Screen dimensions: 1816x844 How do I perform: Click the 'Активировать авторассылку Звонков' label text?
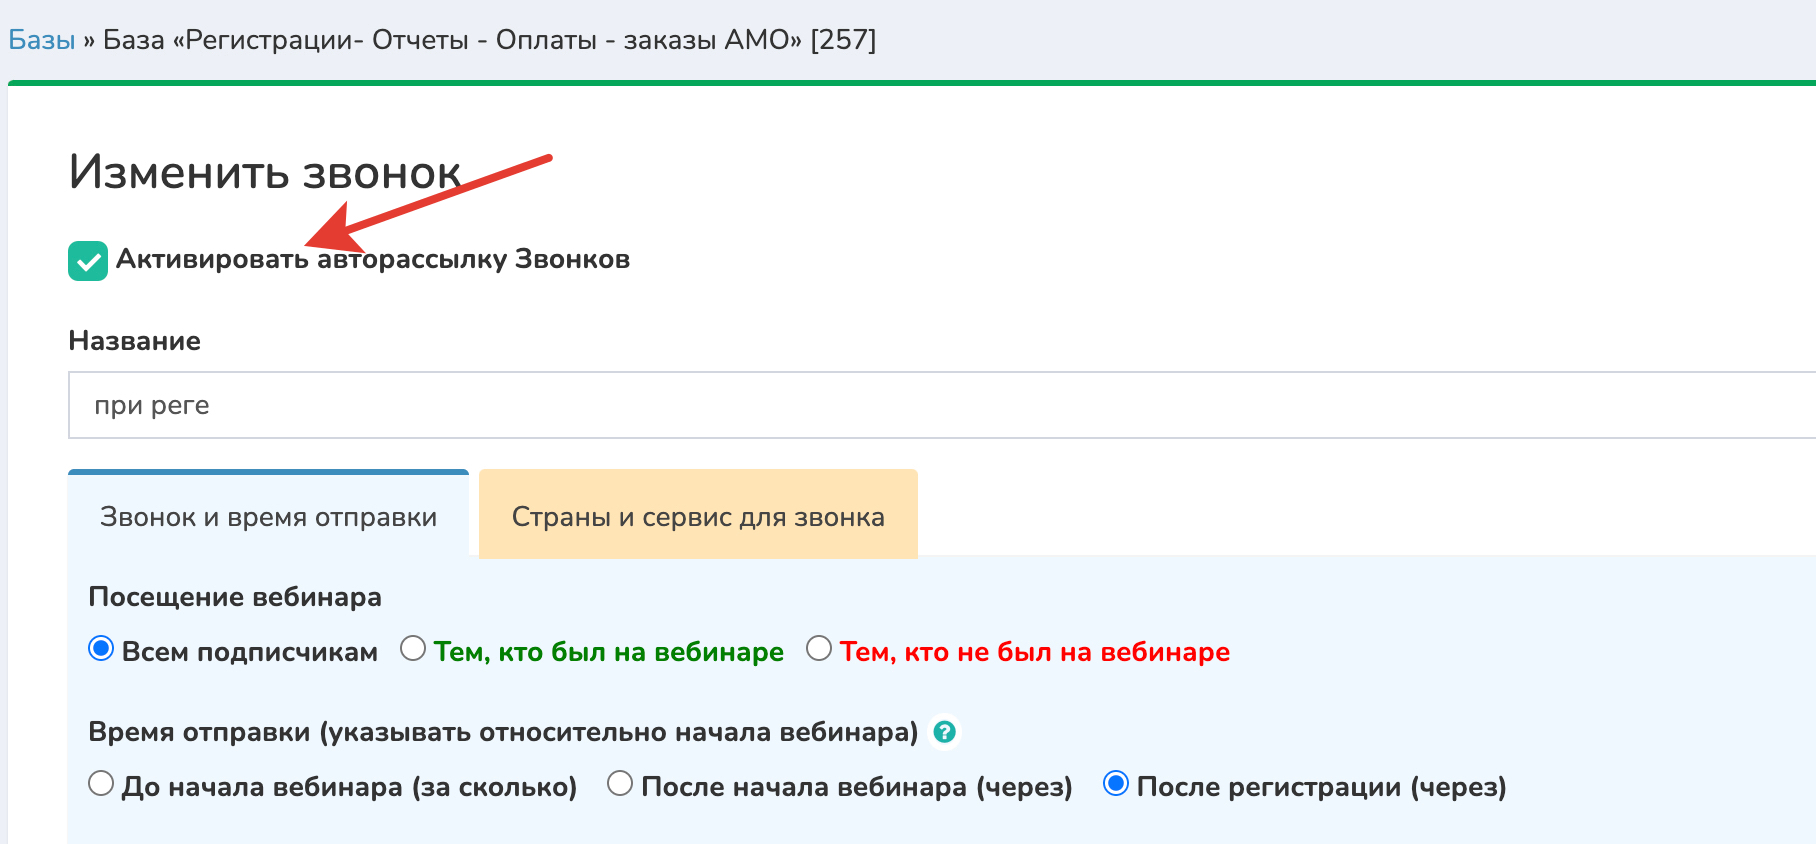pyautogui.click(x=372, y=259)
